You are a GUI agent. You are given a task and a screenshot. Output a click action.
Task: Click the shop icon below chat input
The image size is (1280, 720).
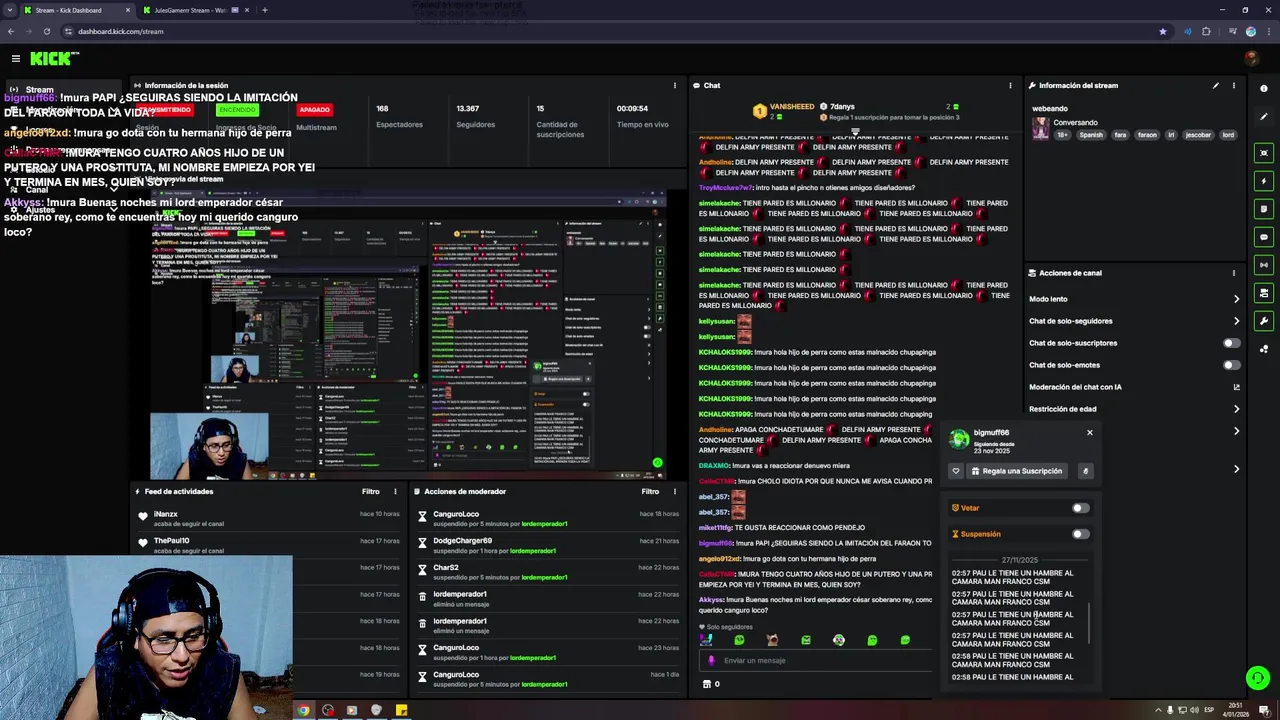tap(707, 684)
